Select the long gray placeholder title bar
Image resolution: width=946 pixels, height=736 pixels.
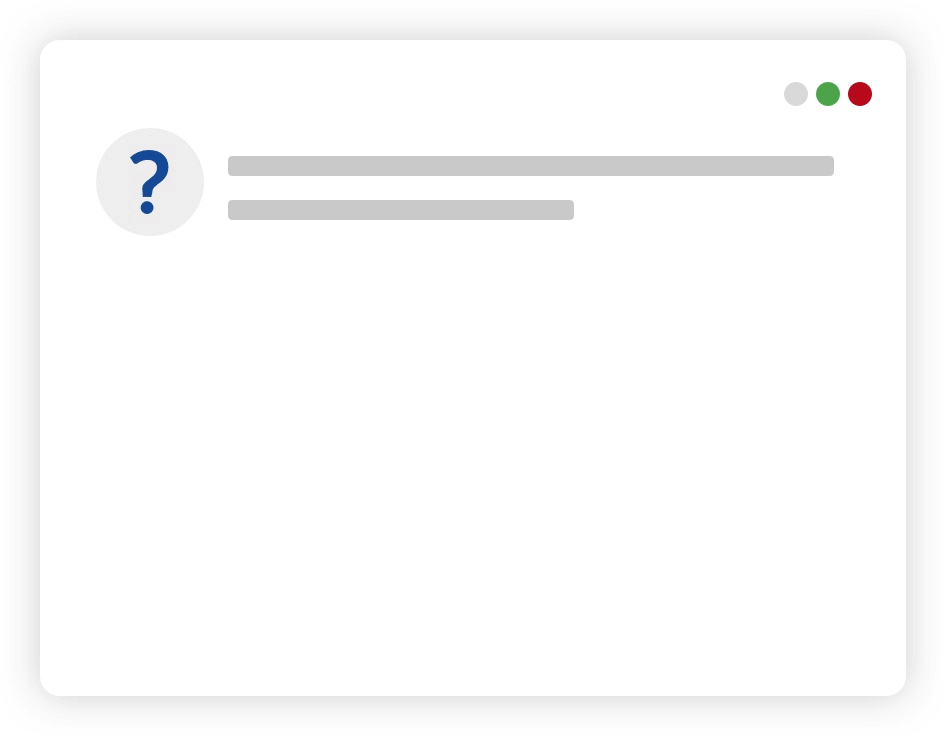pos(531,166)
